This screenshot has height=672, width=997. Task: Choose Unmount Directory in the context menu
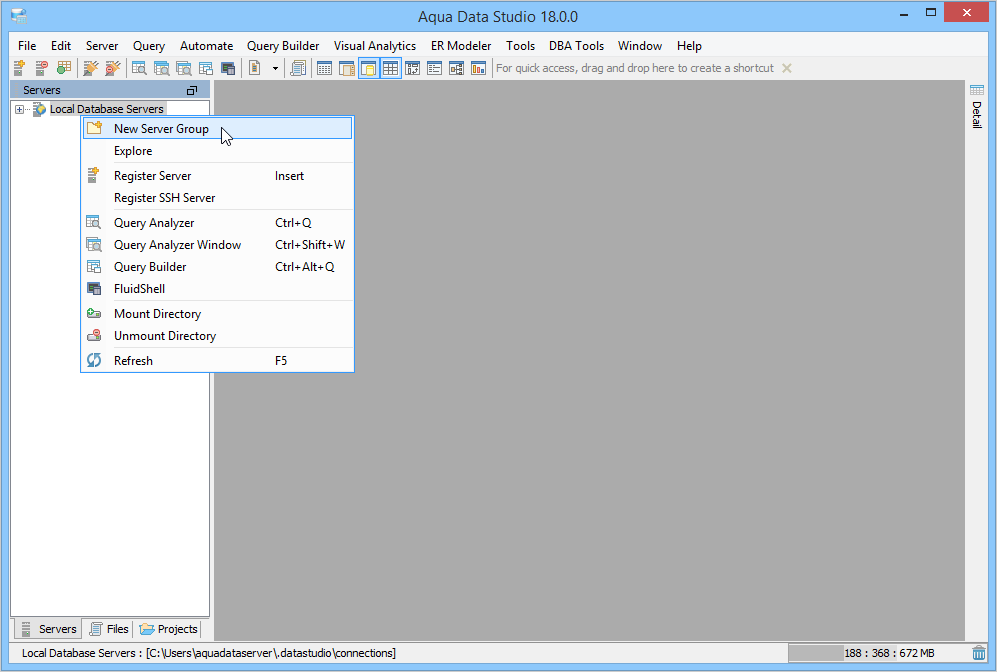(217, 336)
